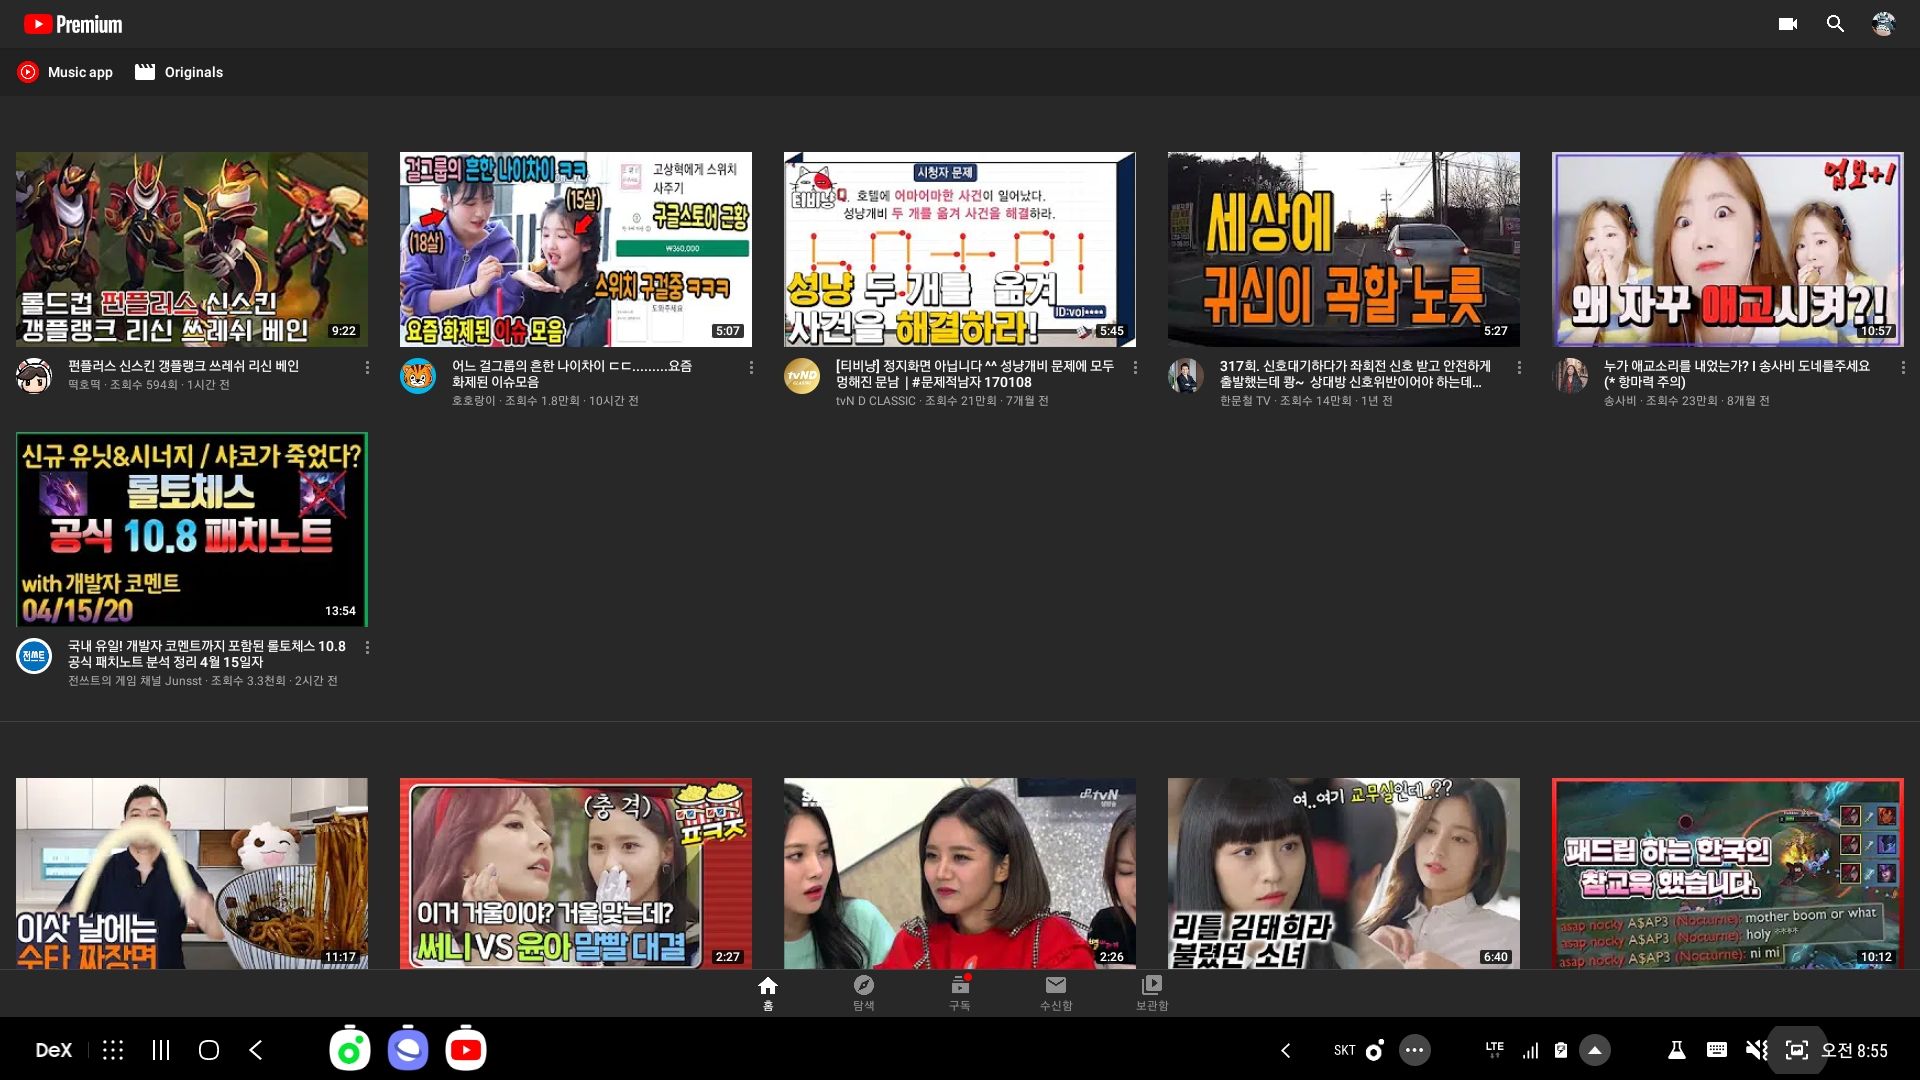Open the account profile avatar

coord(1883,24)
